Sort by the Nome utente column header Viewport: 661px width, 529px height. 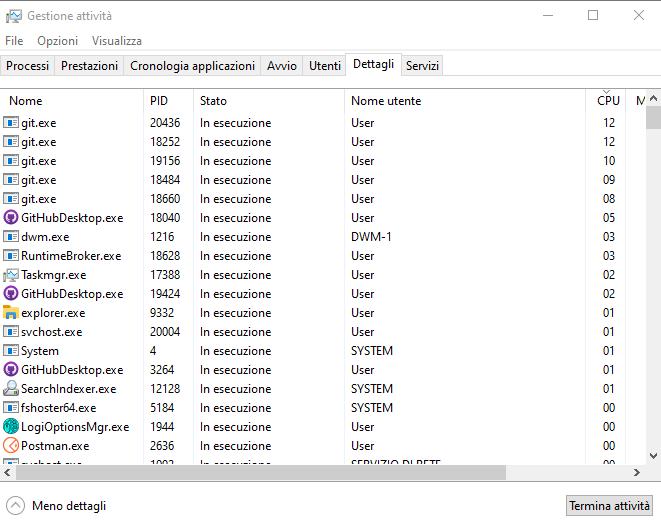(465, 101)
